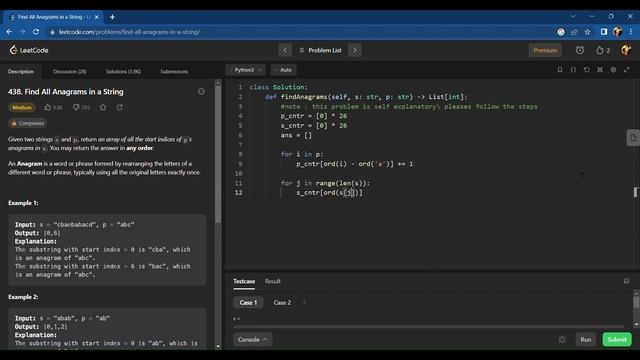This screenshot has height=360, width=640.
Task: Click code line 2 findAnagrams definition
Action: pos(366,97)
